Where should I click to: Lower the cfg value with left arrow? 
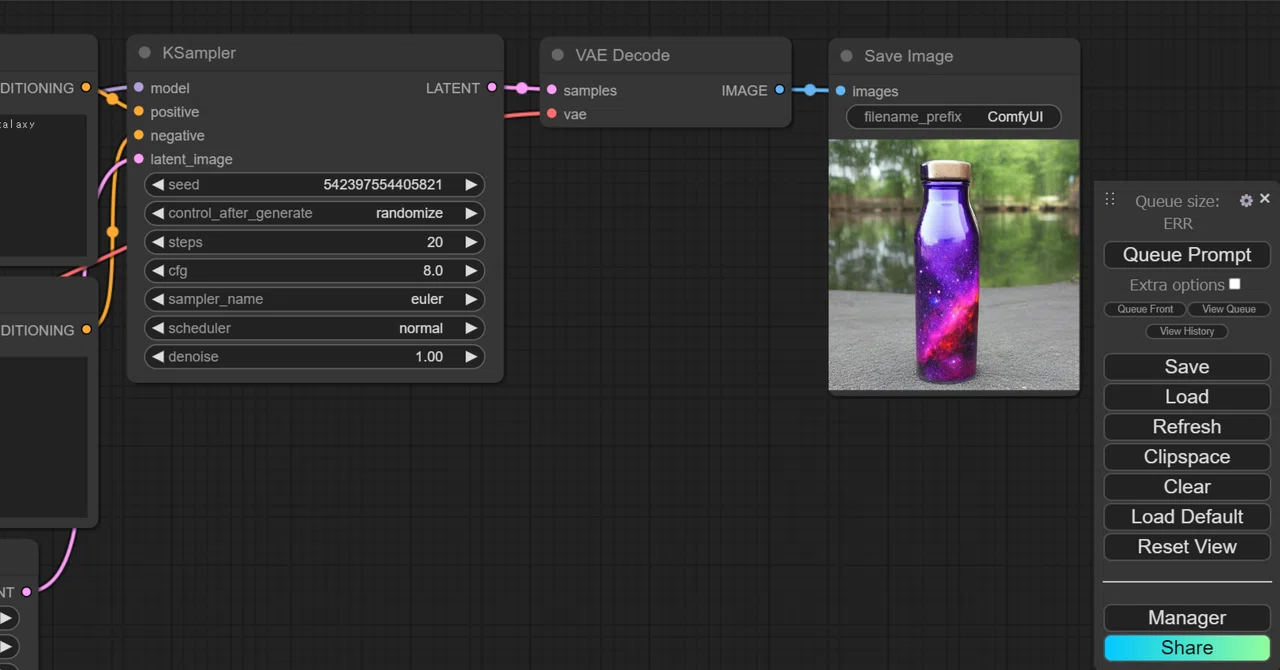click(x=157, y=271)
